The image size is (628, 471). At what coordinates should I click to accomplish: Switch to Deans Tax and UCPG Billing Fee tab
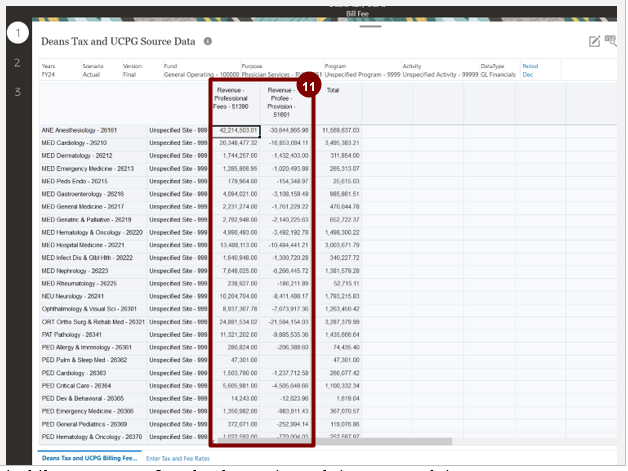tap(89, 458)
